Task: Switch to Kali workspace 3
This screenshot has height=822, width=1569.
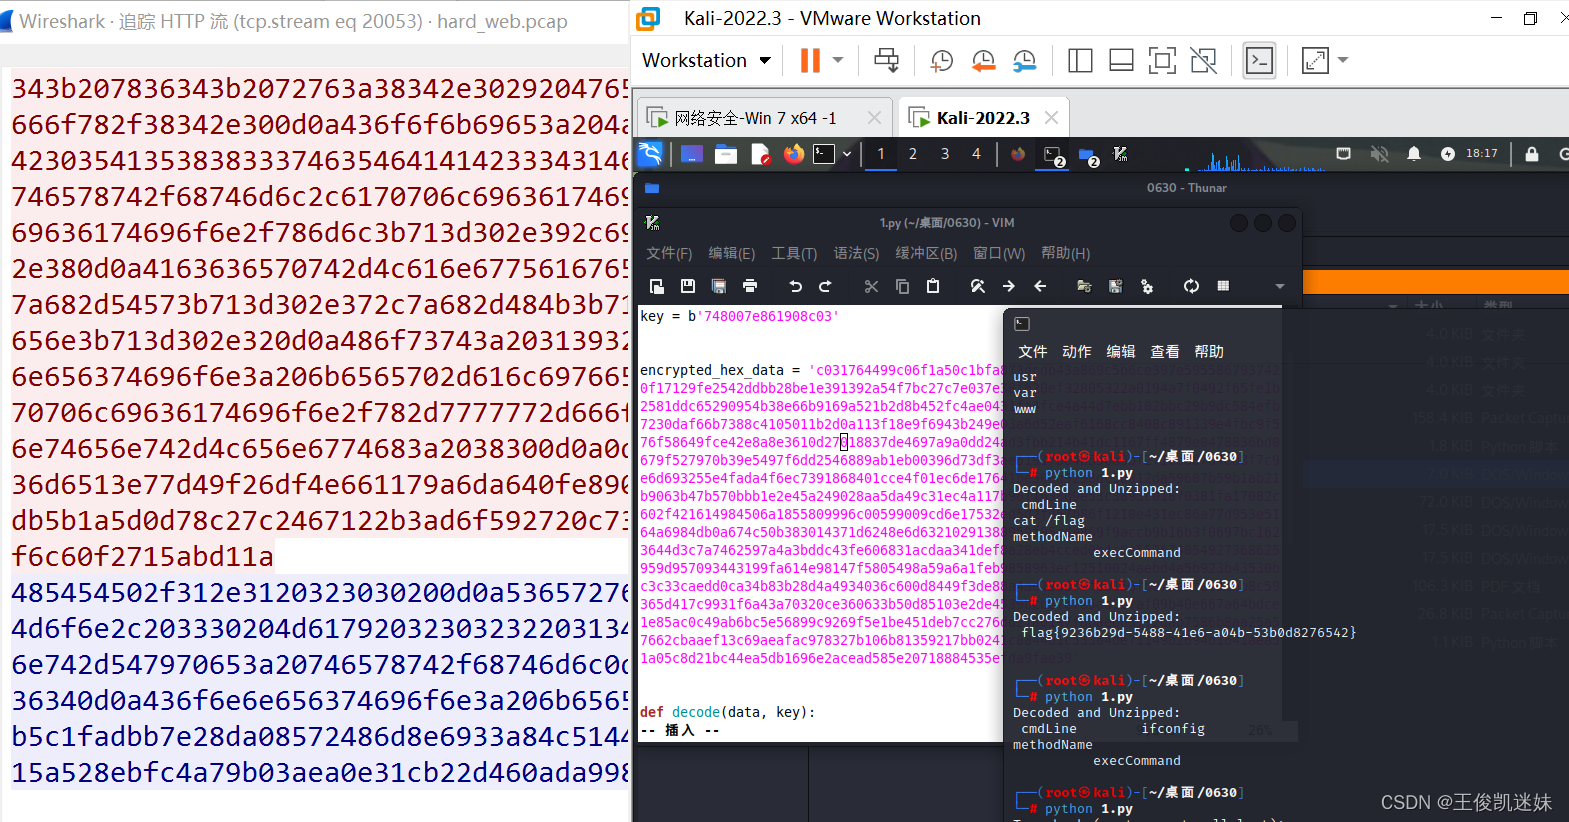Action: point(945,154)
